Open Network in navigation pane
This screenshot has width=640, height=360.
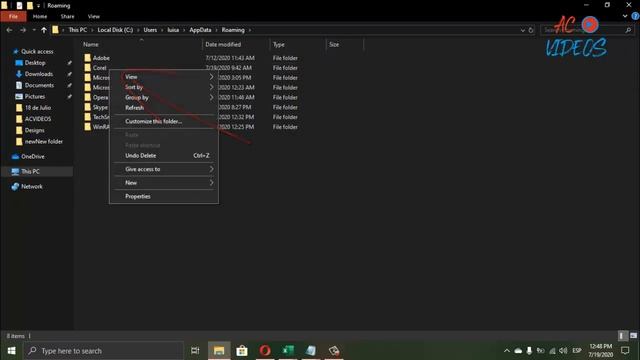coord(31,187)
